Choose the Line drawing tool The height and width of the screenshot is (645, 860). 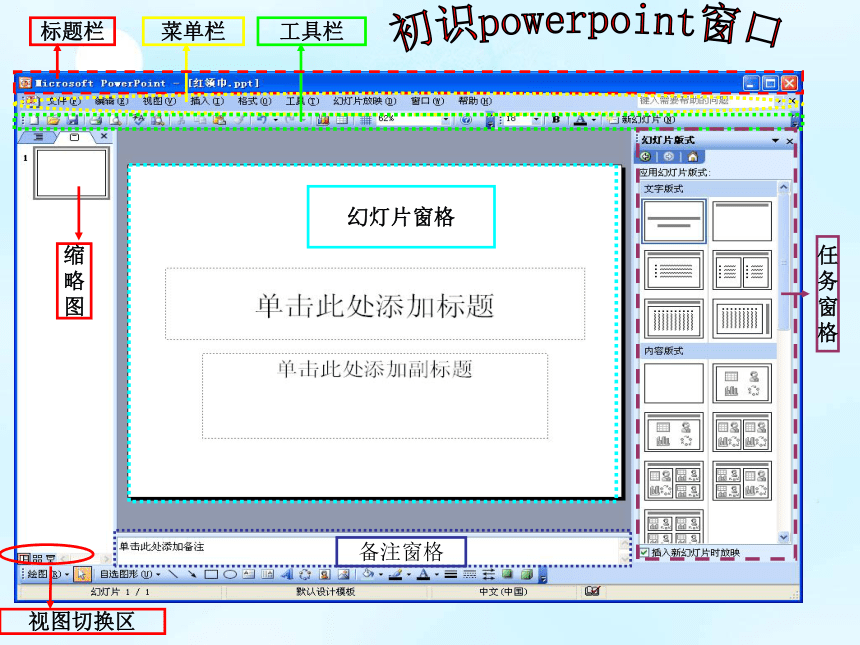click(173, 574)
